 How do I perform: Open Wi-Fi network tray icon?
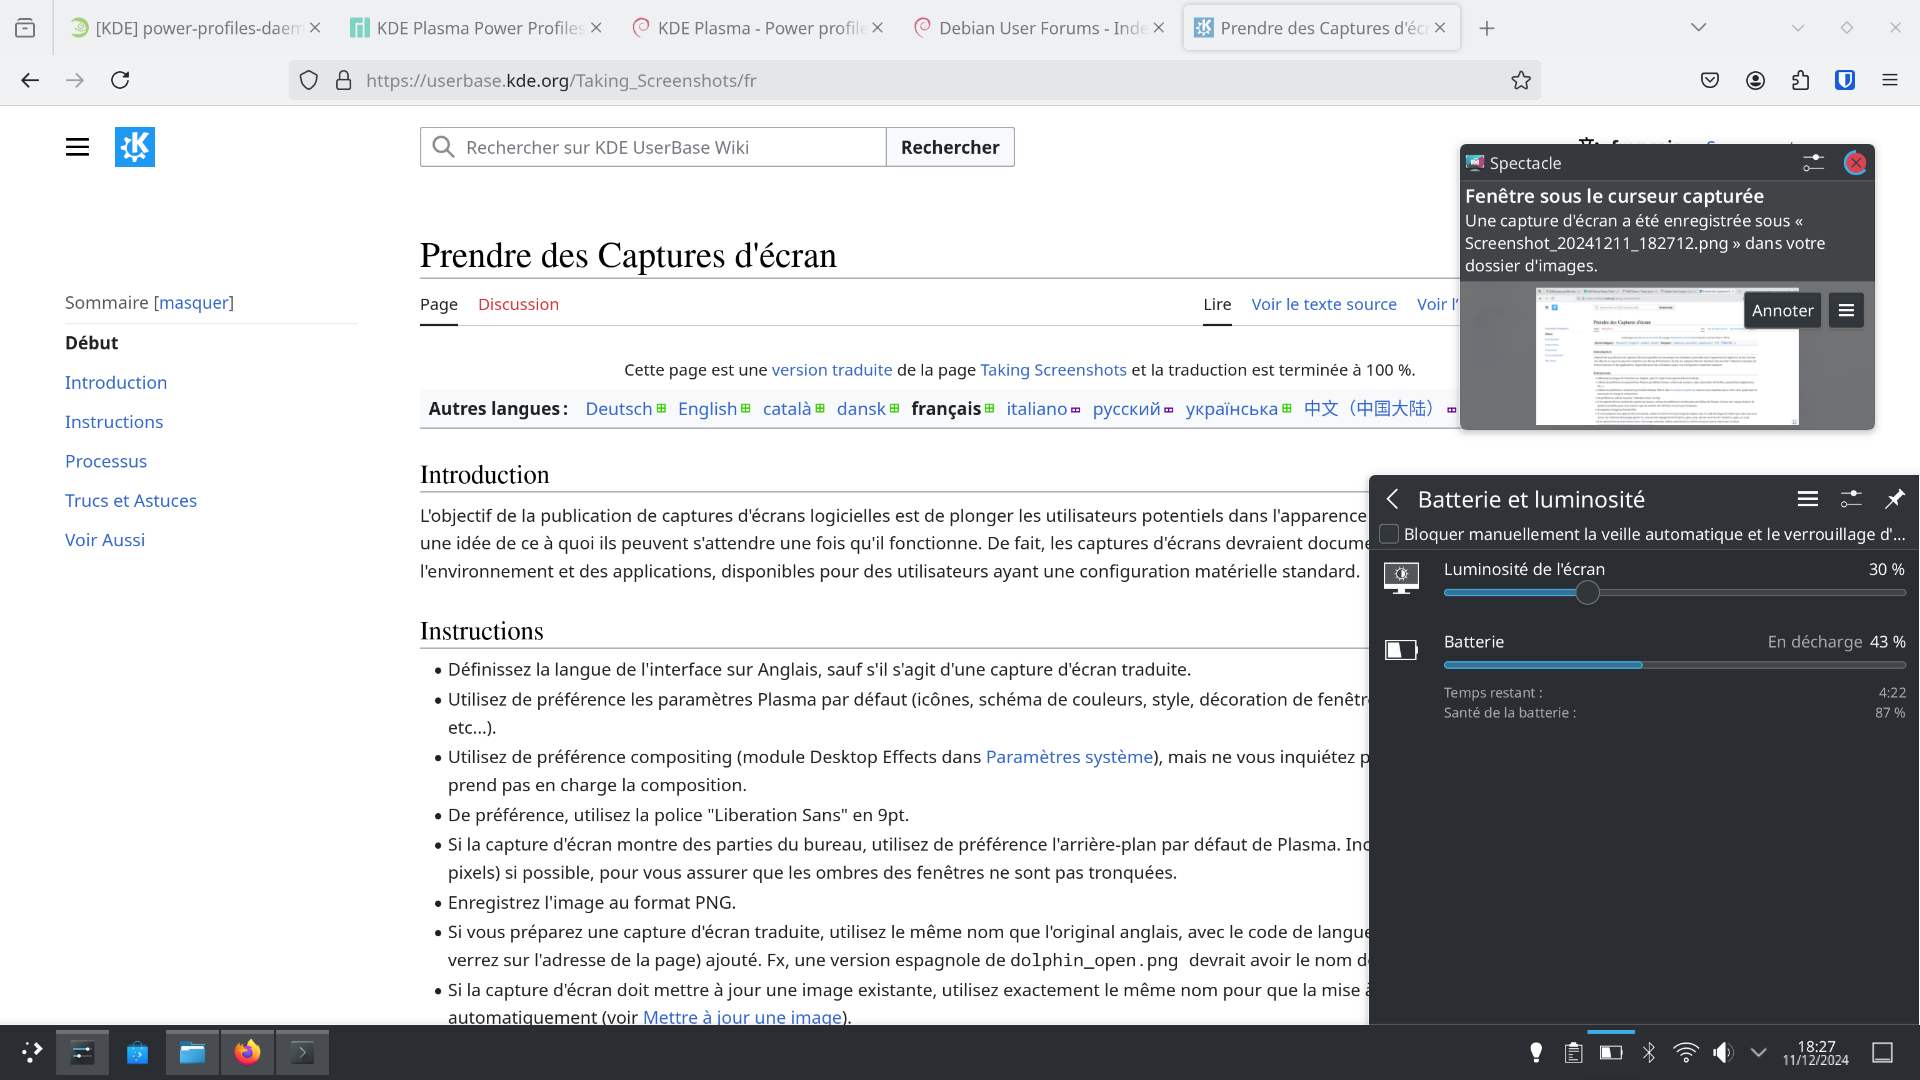point(1686,1052)
